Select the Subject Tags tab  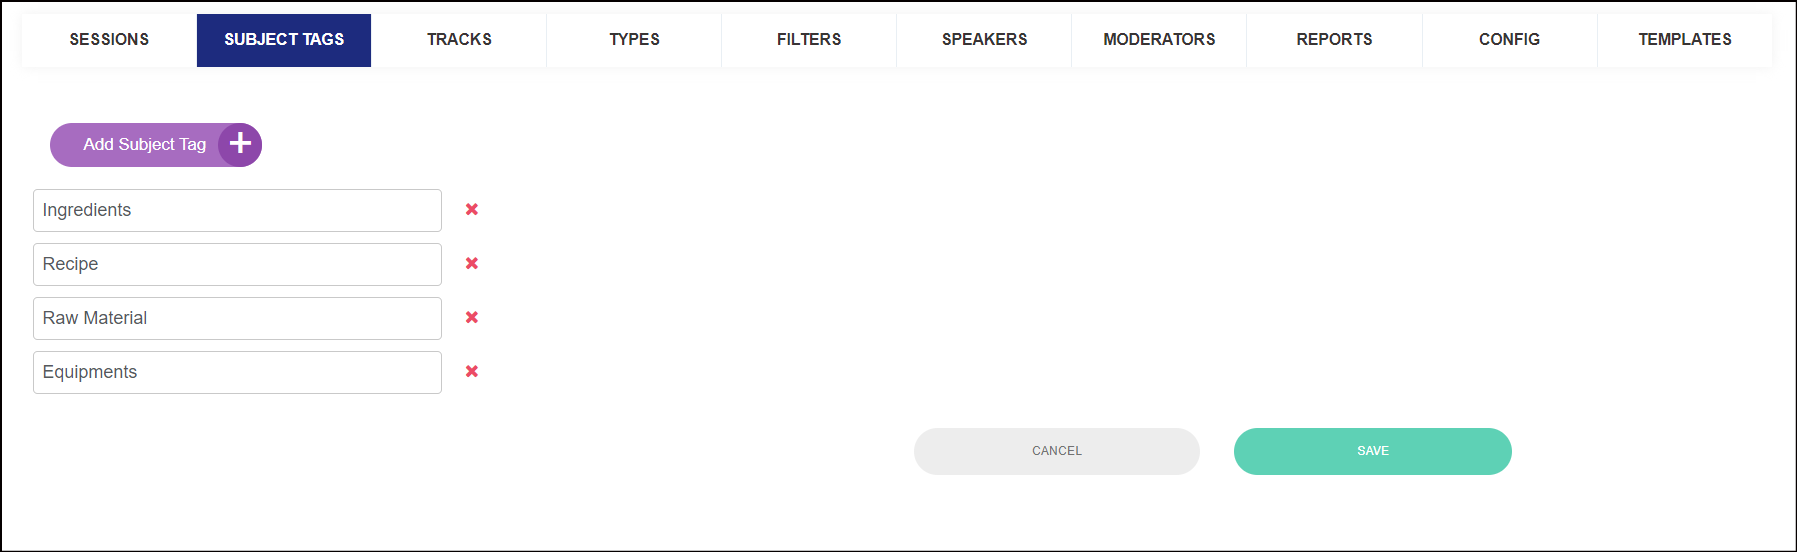[x=284, y=40]
